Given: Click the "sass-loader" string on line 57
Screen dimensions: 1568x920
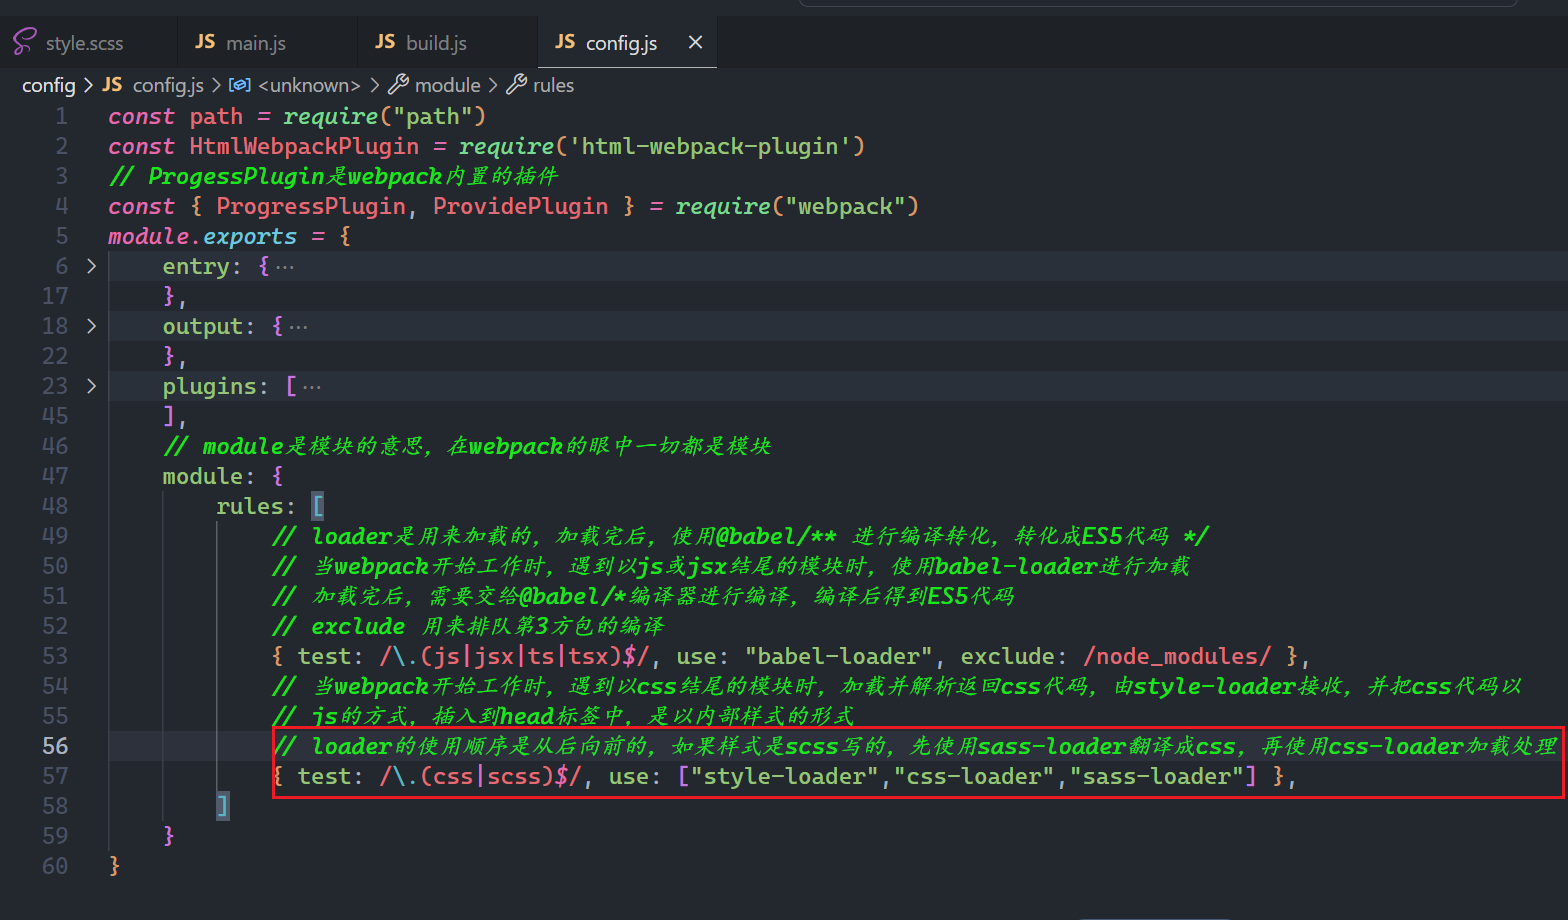Looking at the screenshot, I should [1156, 776].
